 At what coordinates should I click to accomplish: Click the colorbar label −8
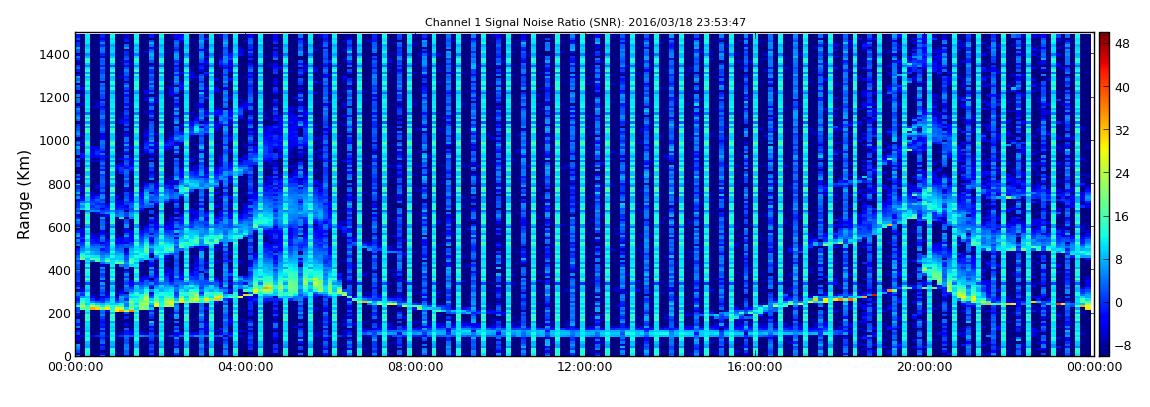click(1121, 345)
